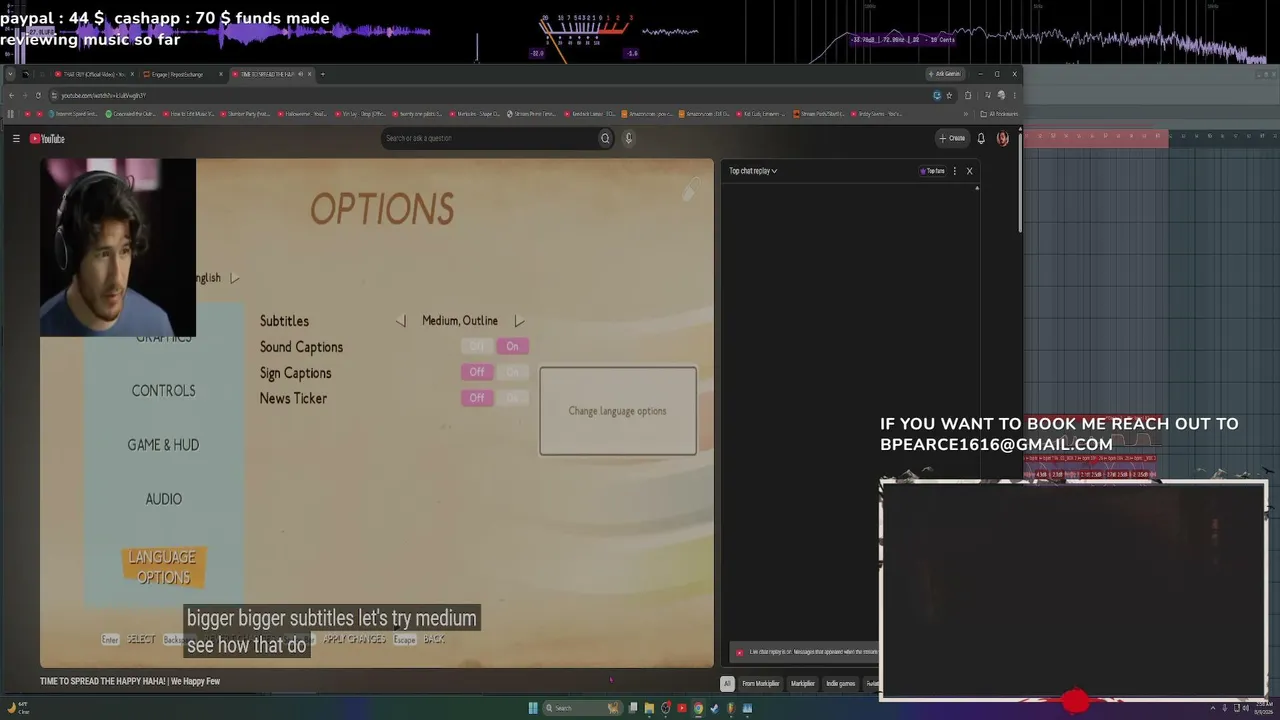Open the Controls options section
The height and width of the screenshot is (720, 1280).
tap(163, 391)
